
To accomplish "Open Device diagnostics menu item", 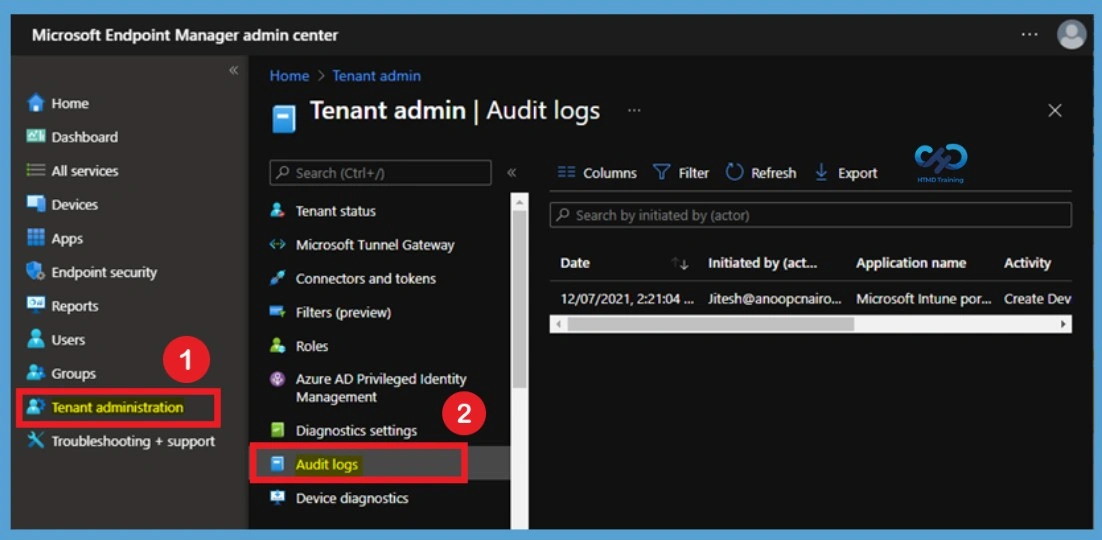I will tap(352, 498).
